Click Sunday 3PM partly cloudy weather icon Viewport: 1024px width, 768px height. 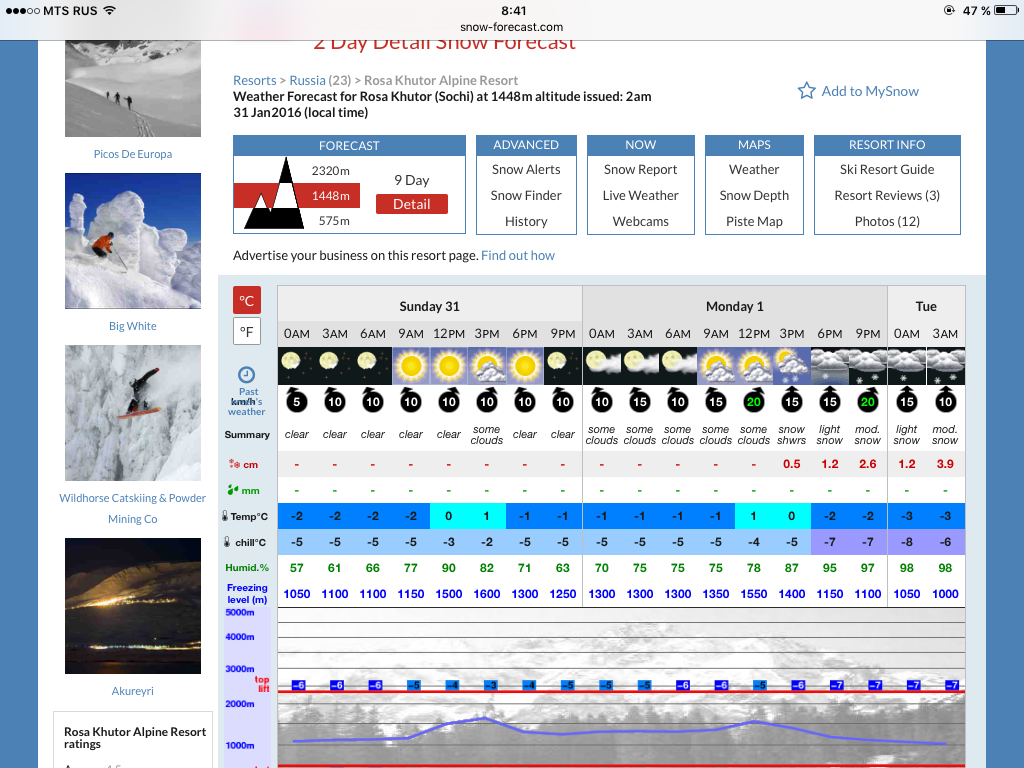pos(487,366)
